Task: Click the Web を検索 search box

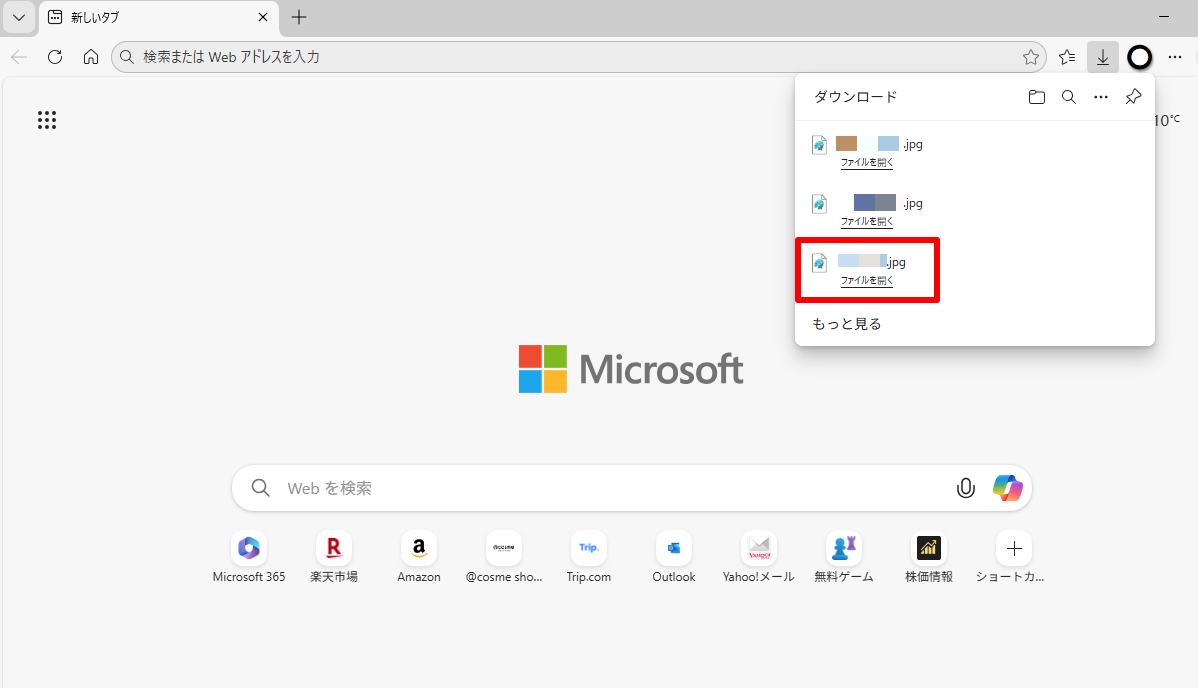Action: 600,488
